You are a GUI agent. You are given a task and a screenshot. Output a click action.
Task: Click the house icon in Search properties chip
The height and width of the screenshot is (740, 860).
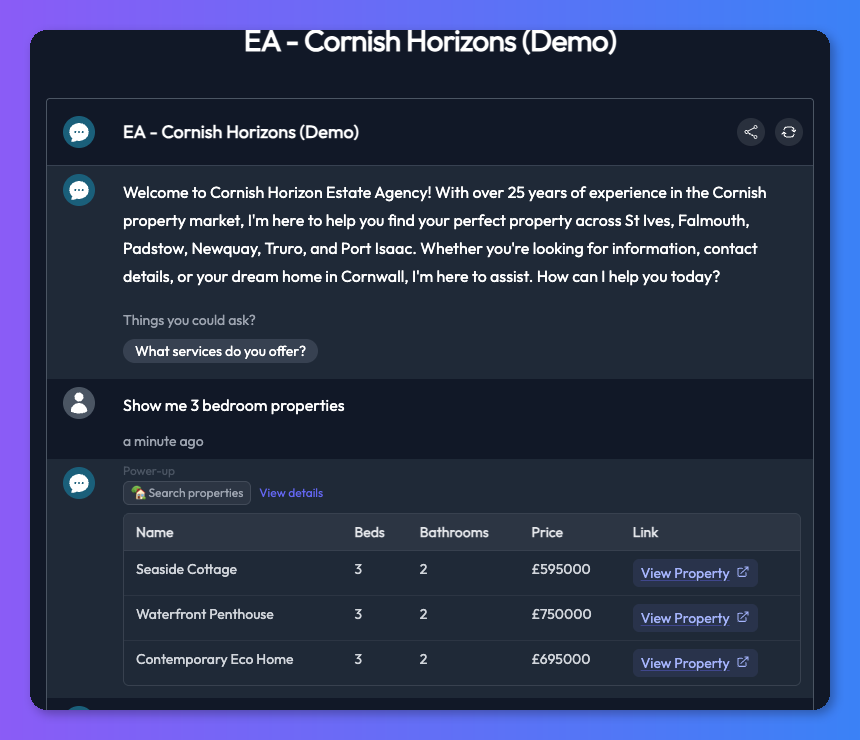tap(138, 493)
